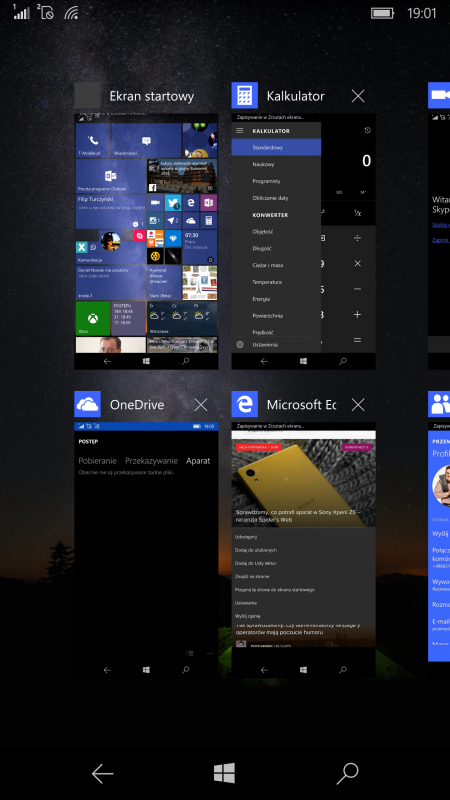
Task: Tap hamburger menu icon in Kalkulator
Action: tap(240, 131)
